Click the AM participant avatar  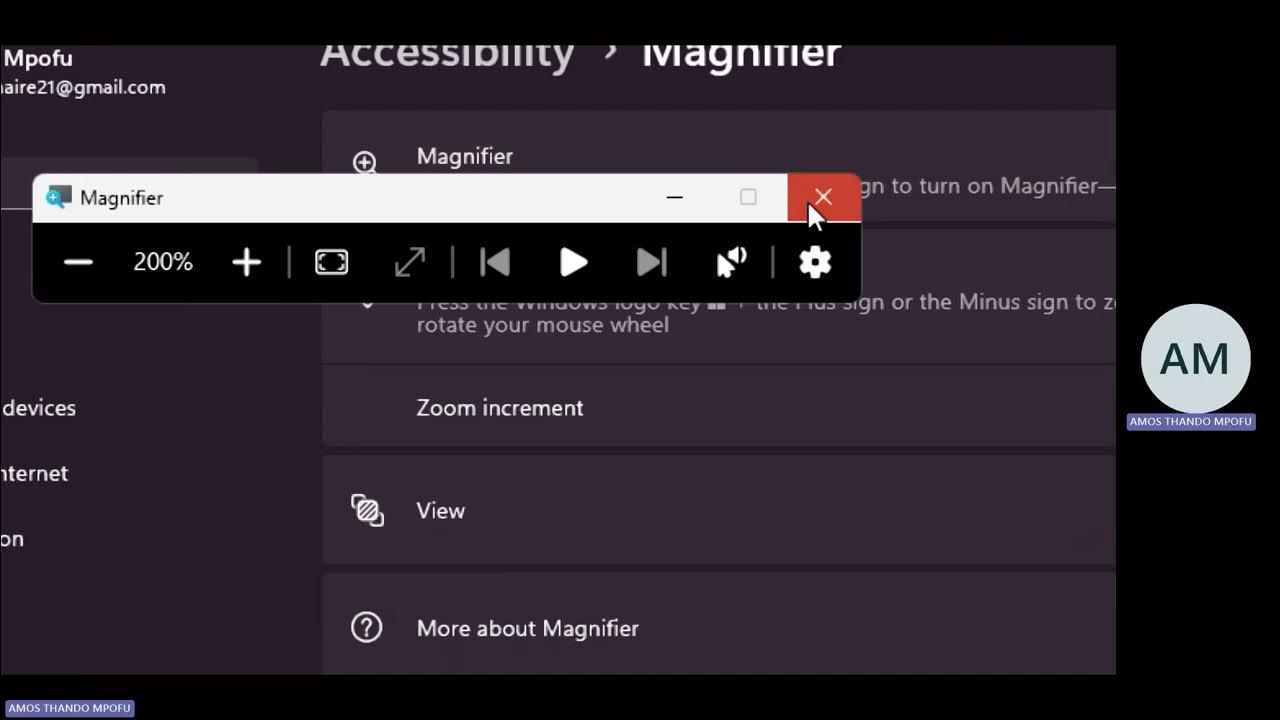[x=1195, y=359]
